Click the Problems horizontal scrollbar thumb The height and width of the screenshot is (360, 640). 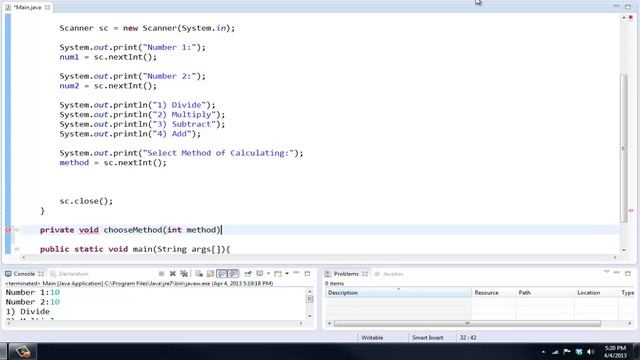point(467,323)
